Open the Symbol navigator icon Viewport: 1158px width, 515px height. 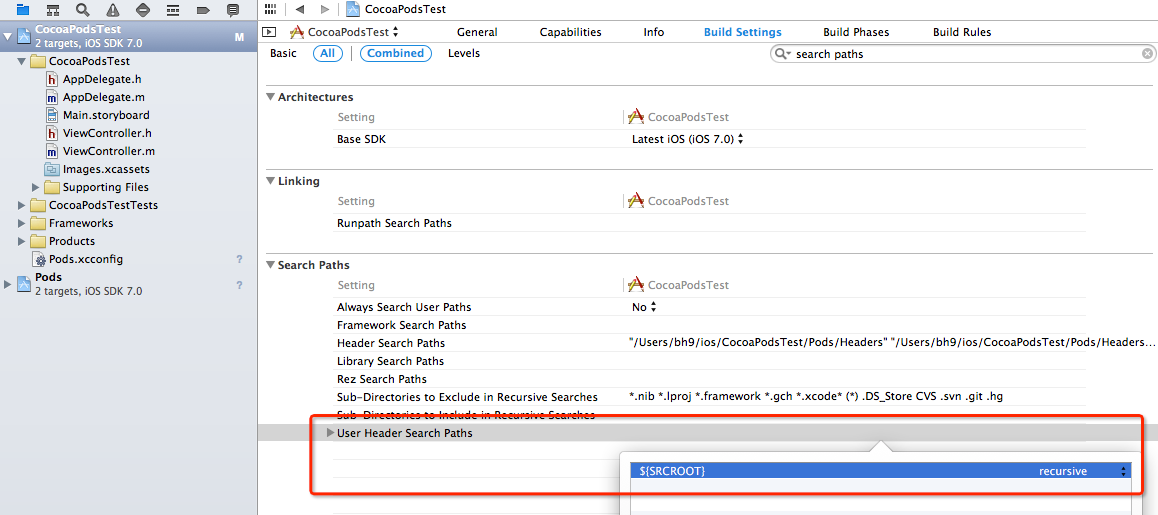(53, 10)
